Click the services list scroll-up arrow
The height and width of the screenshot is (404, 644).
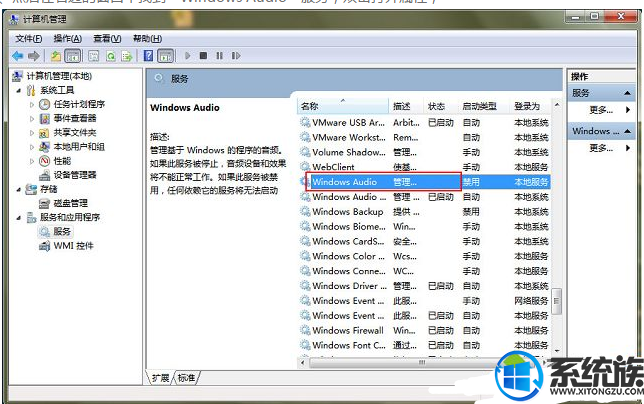pos(557,105)
